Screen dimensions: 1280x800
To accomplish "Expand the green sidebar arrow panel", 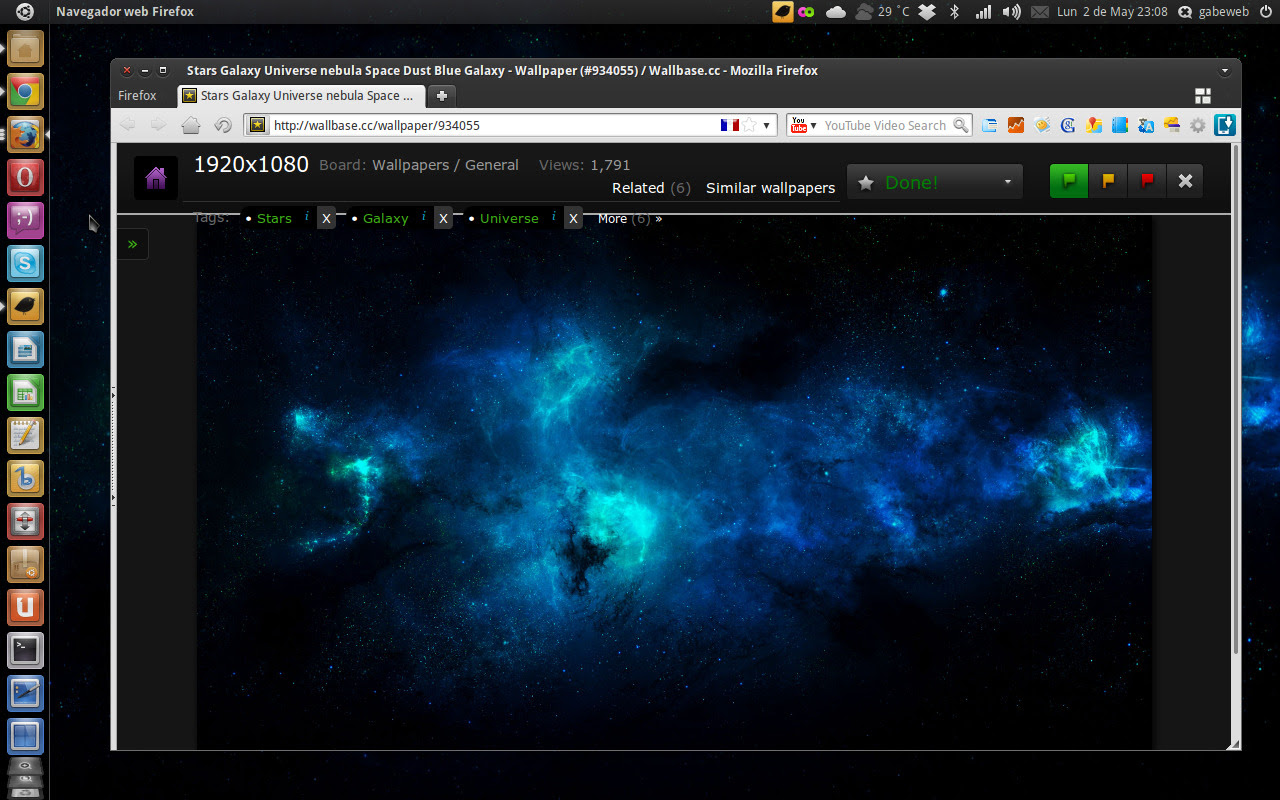I will (133, 244).
